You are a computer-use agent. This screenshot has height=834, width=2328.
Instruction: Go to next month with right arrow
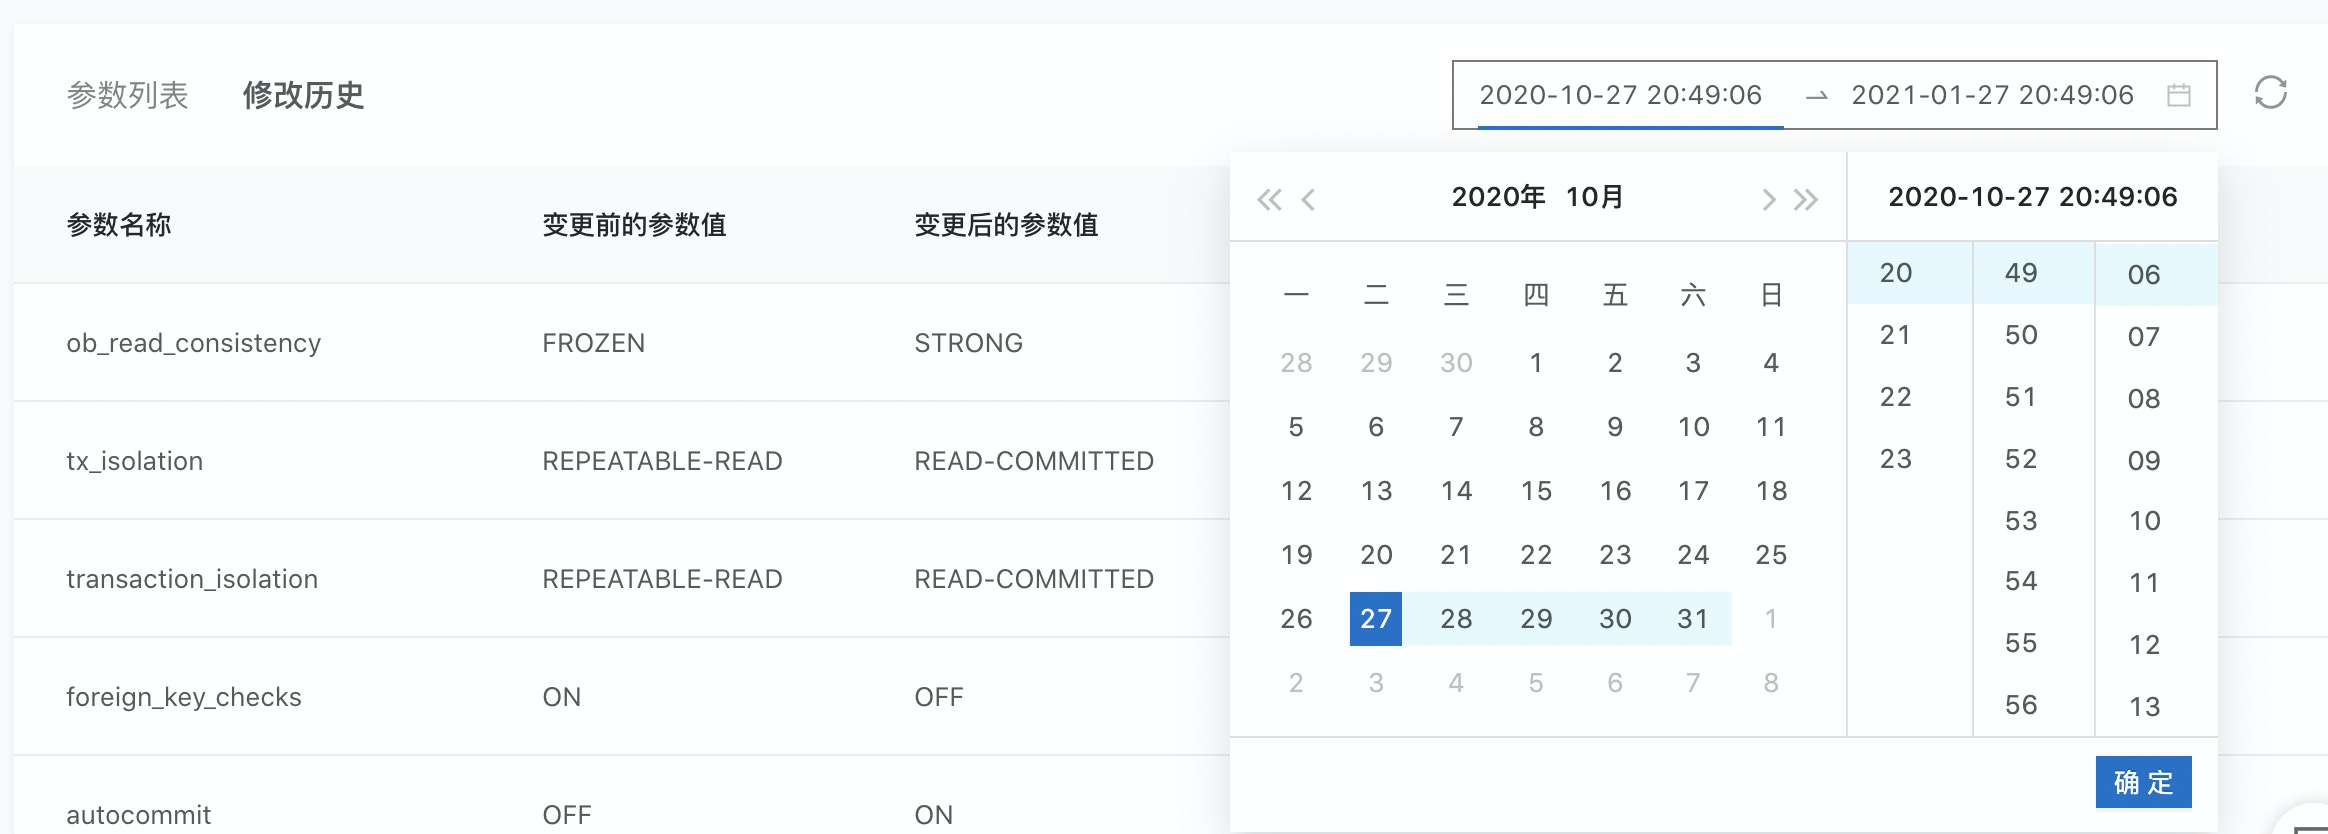pyautogui.click(x=1768, y=200)
